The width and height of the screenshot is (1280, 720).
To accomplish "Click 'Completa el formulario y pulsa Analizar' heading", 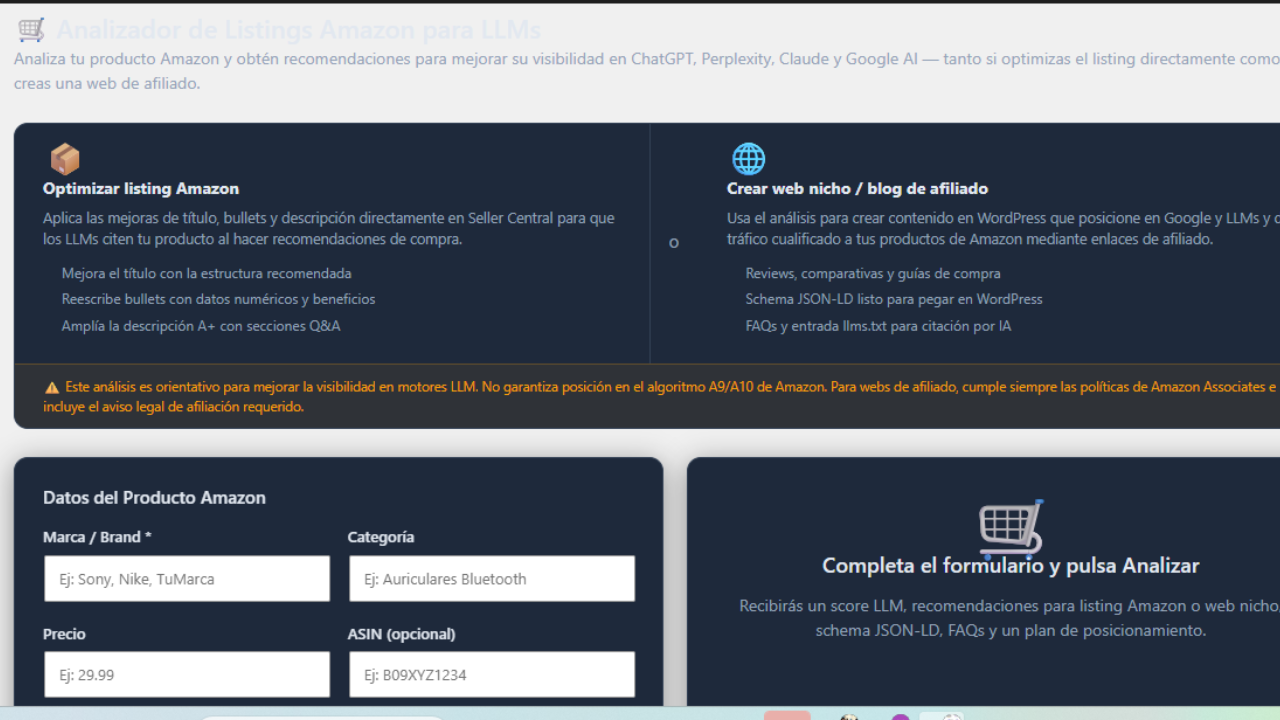I will coord(1010,566).
